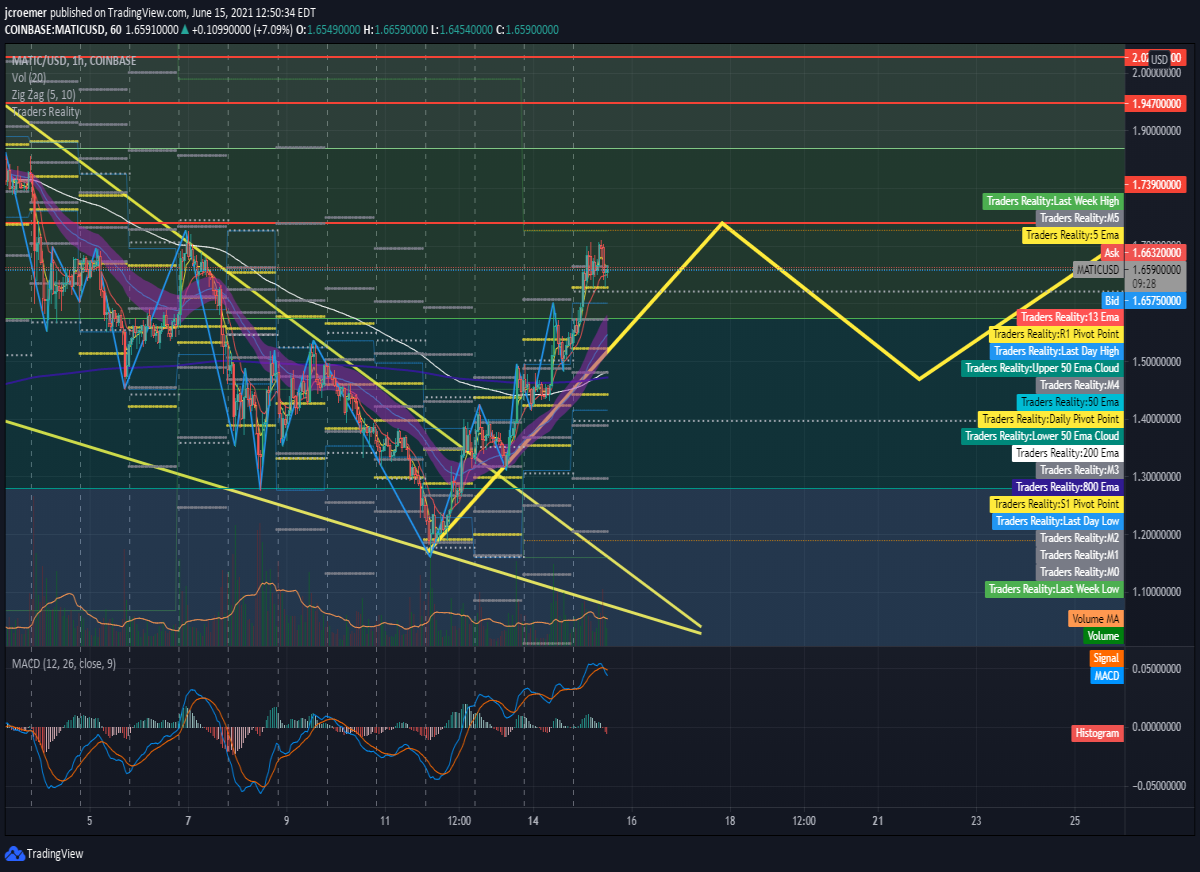The height and width of the screenshot is (872, 1200).
Task: Select the green Last Week High label
Action: 1052,201
